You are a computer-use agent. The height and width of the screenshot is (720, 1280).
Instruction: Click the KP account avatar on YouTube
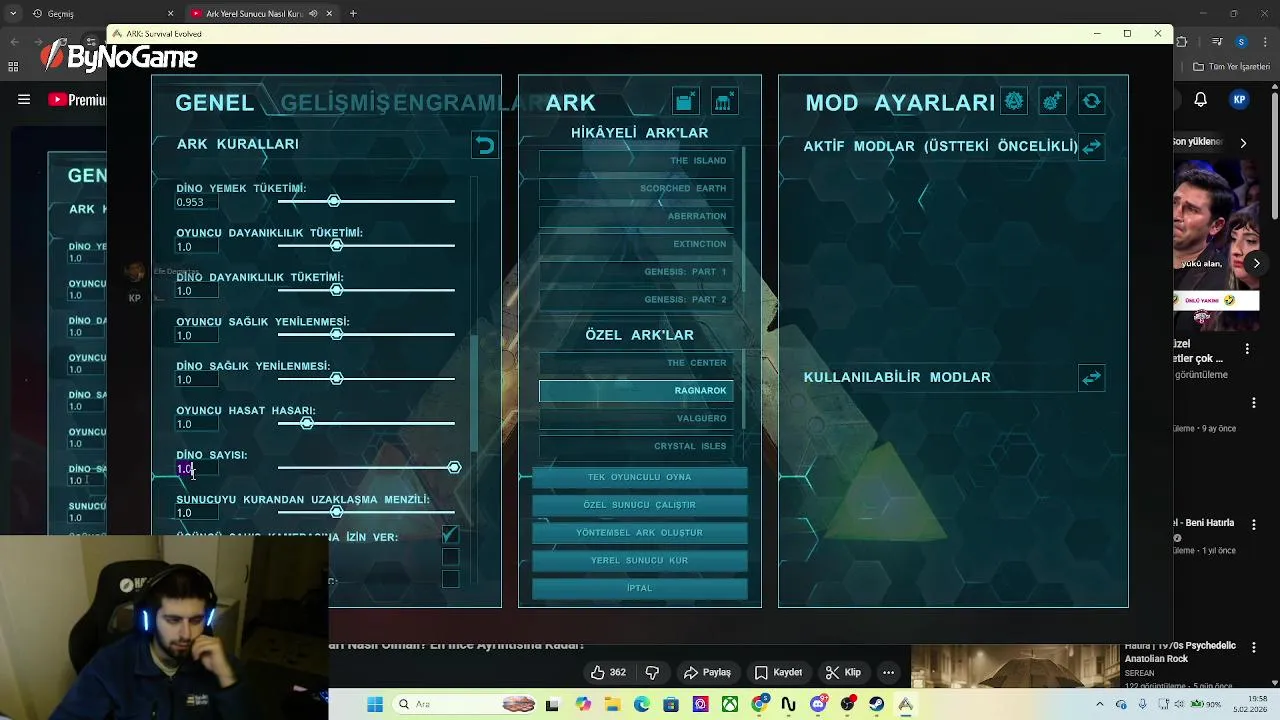(x=1240, y=99)
